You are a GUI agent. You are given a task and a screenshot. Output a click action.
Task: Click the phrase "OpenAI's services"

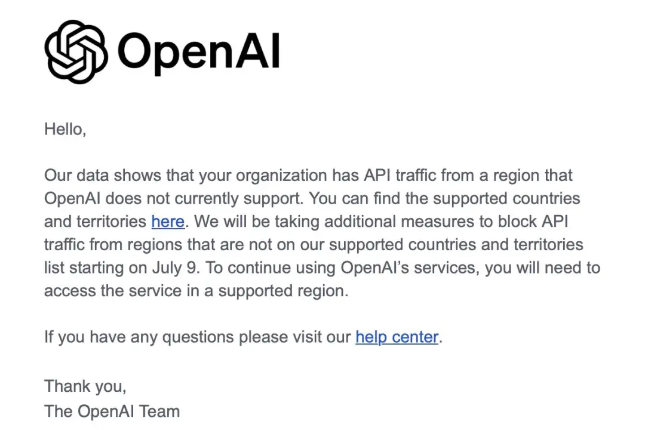(410, 268)
